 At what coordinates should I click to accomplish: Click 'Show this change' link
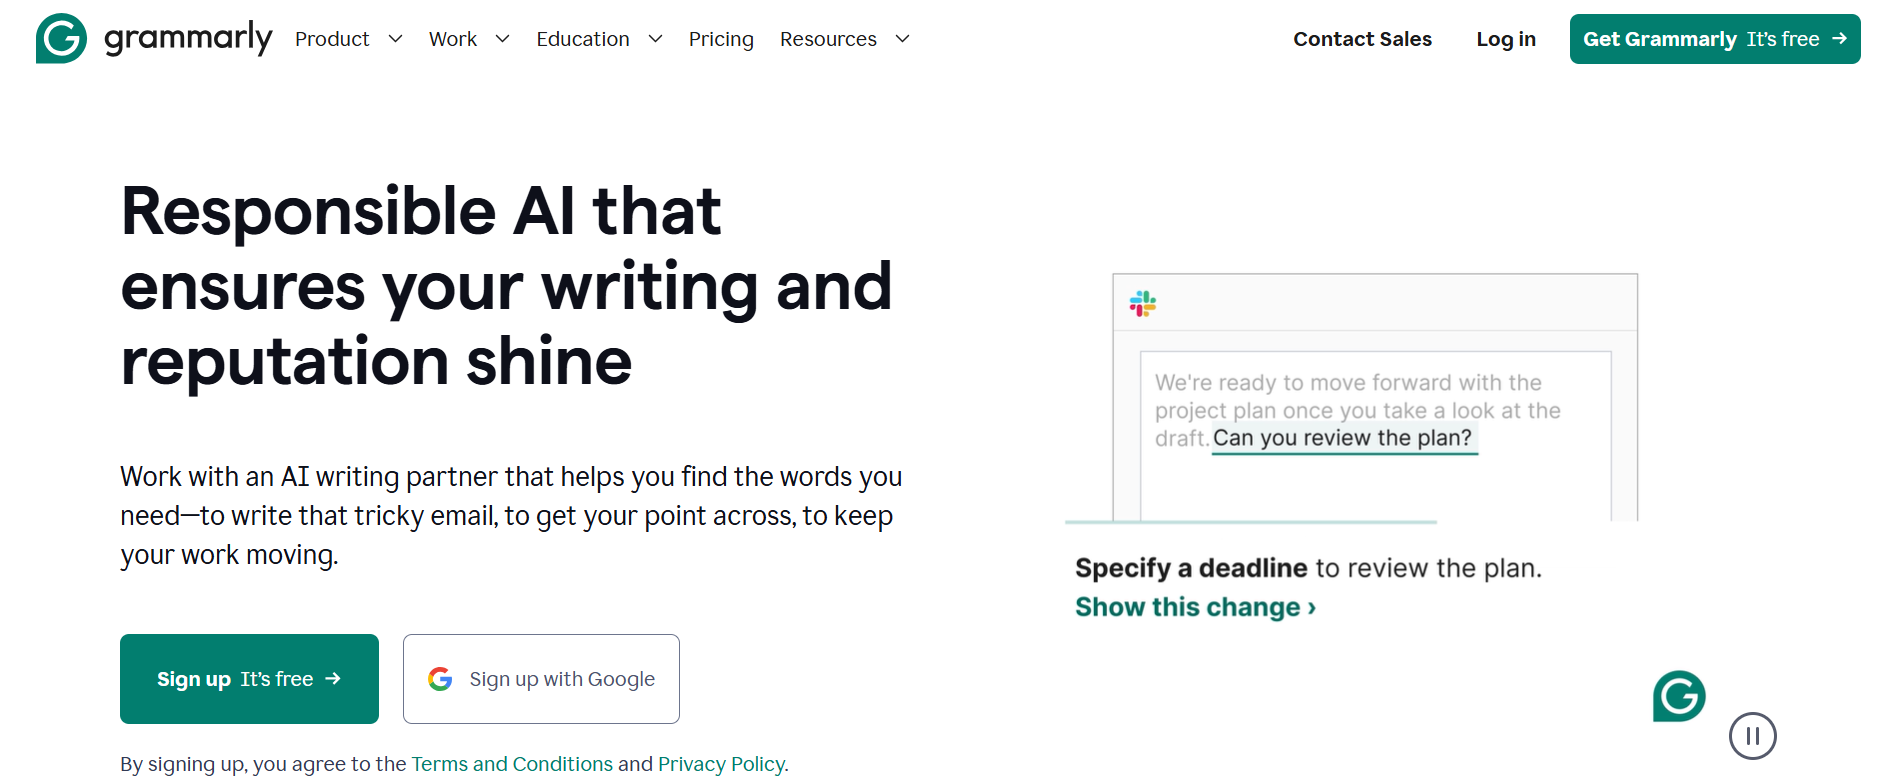(1195, 607)
